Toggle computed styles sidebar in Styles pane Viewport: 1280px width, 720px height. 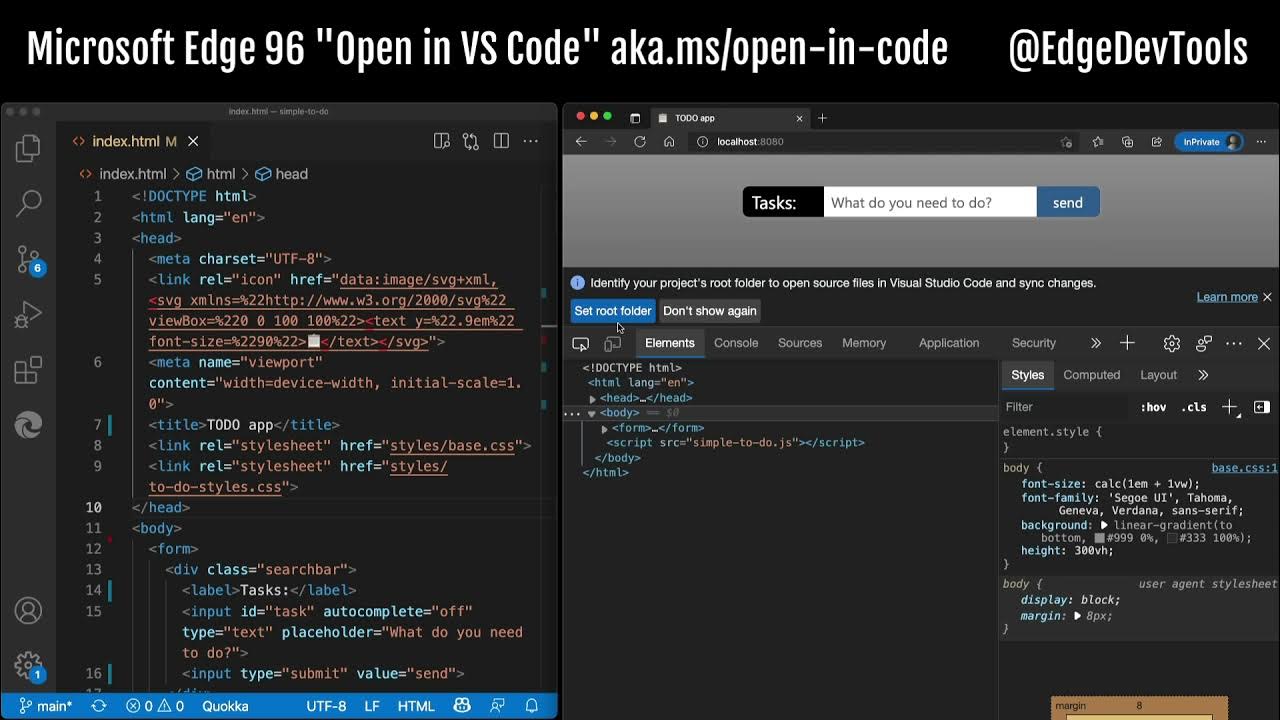(1262, 407)
